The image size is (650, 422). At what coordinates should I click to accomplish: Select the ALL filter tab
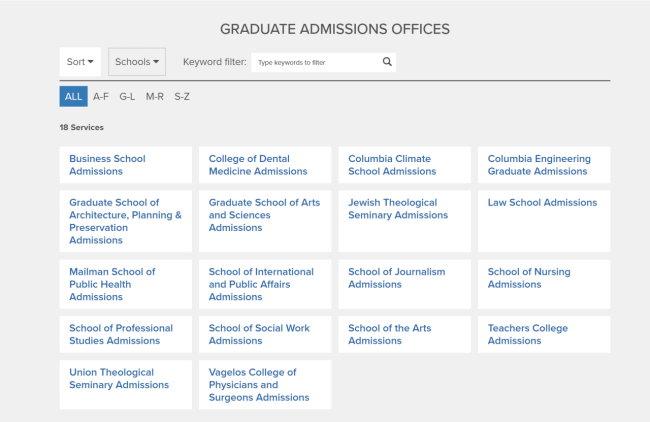tap(73, 97)
